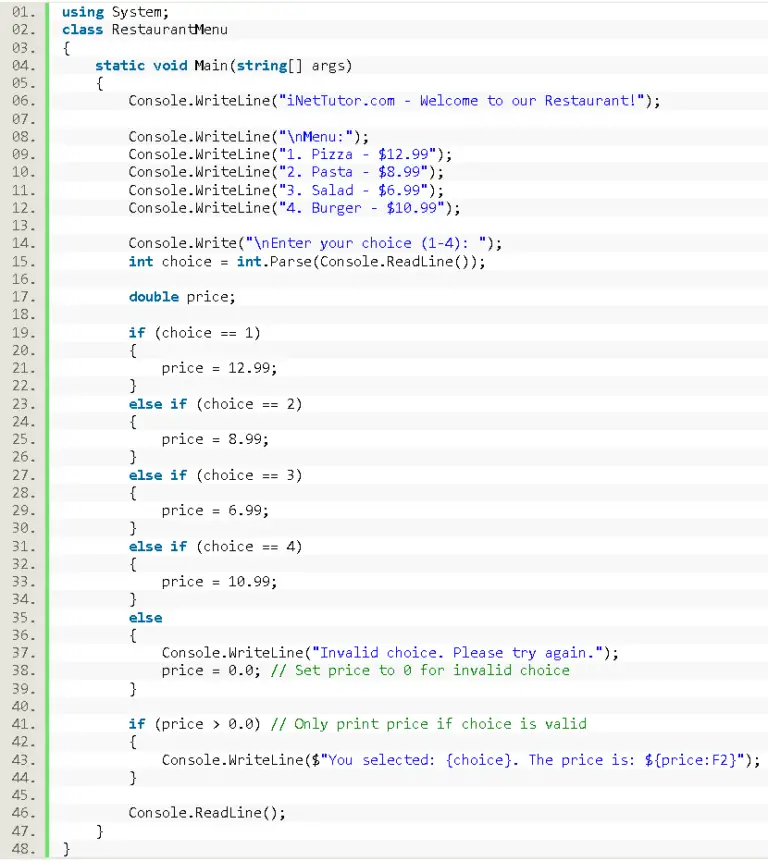
Task: Click the "price = 10.99;" assignment
Action: (219, 582)
